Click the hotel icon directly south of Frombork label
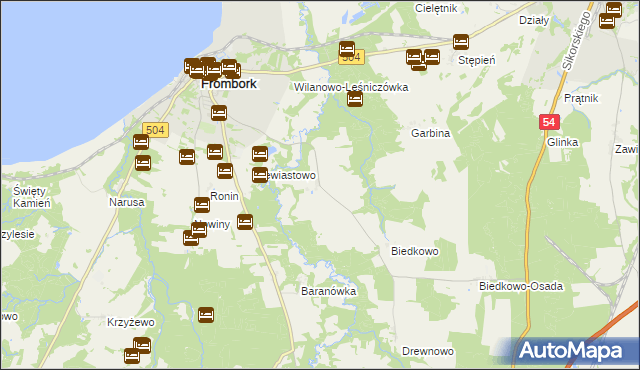The image size is (640, 370). click(219, 113)
